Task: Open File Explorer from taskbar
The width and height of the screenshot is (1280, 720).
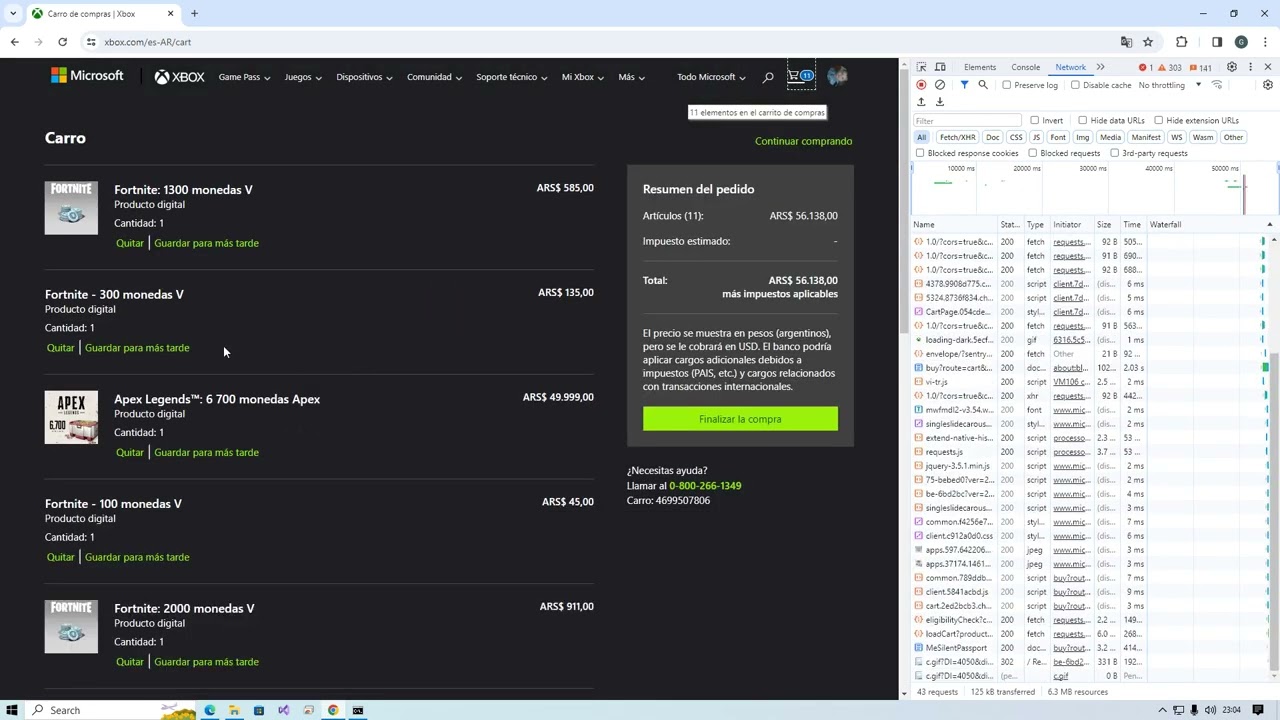Action: (234, 710)
